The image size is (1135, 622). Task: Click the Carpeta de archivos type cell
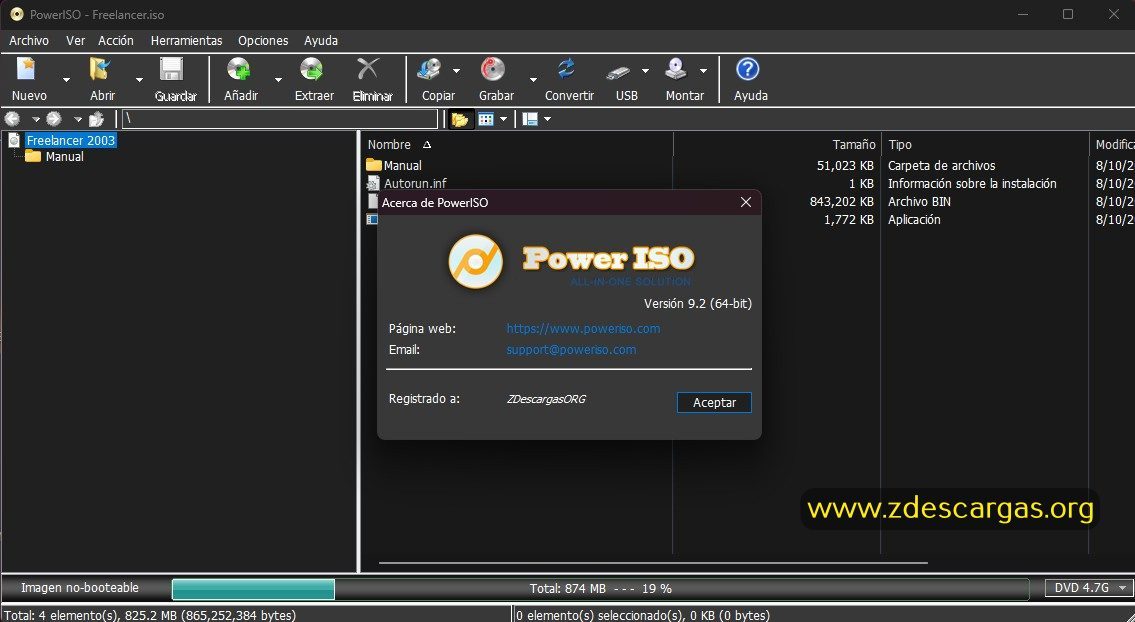942,166
